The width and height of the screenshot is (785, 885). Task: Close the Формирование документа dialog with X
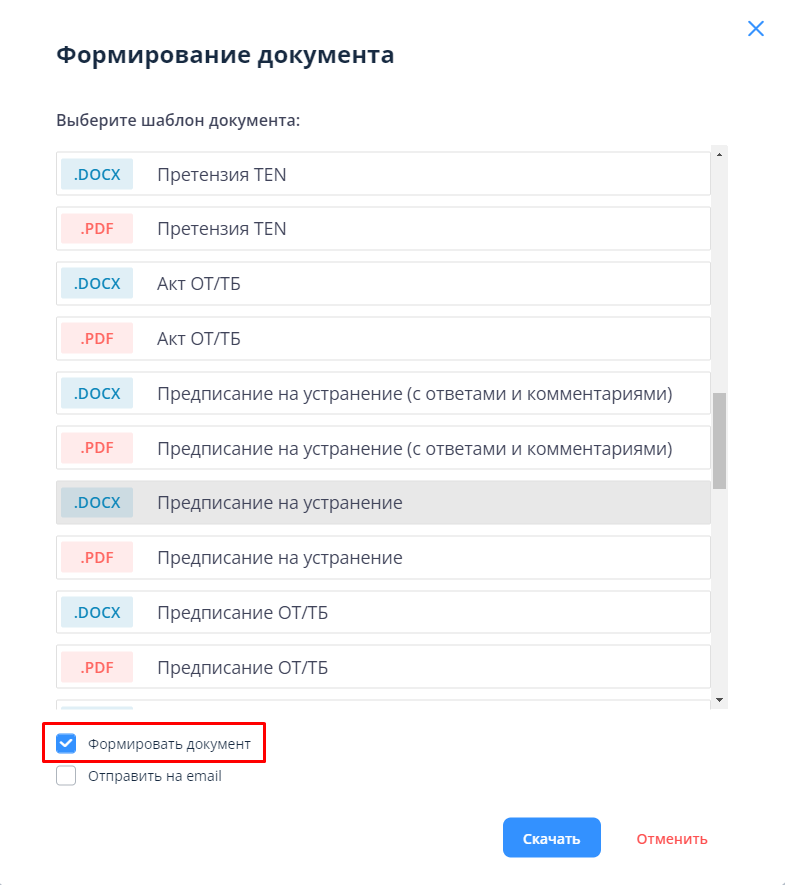pyautogui.click(x=756, y=29)
